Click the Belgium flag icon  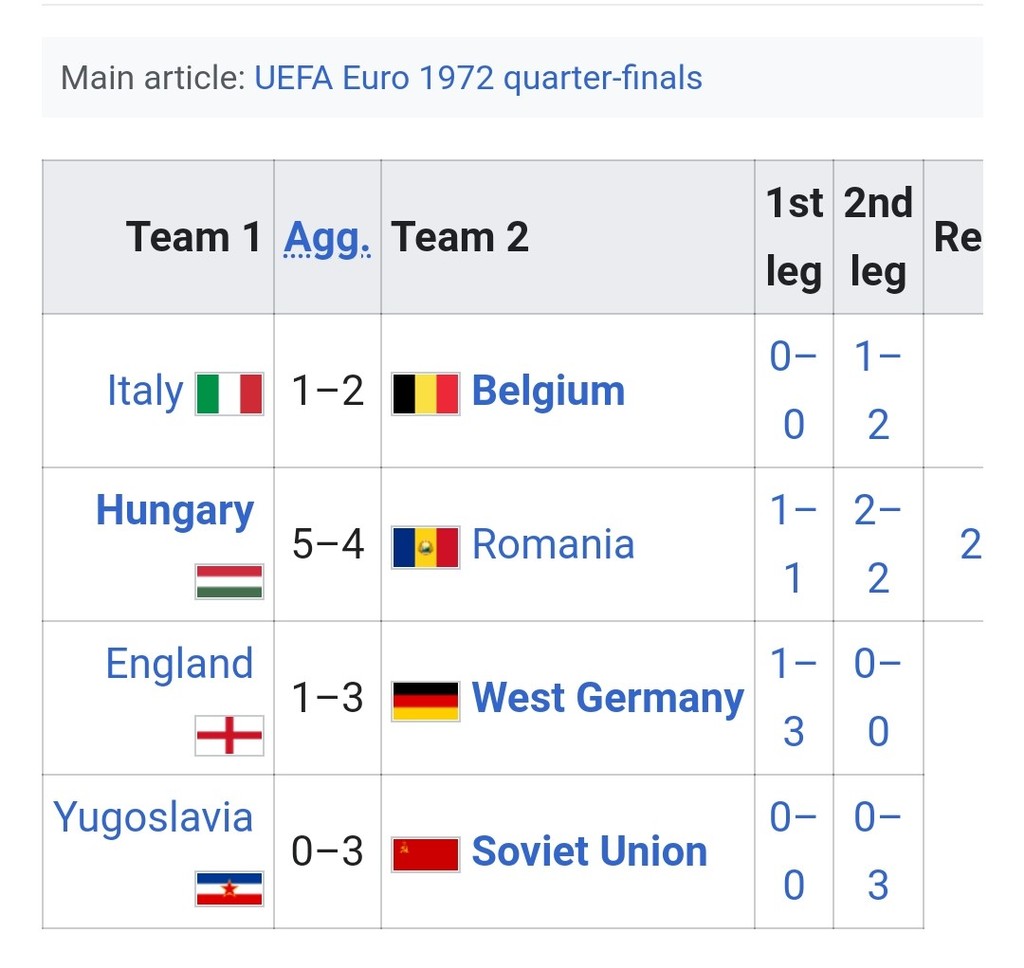(x=426, y=393)
